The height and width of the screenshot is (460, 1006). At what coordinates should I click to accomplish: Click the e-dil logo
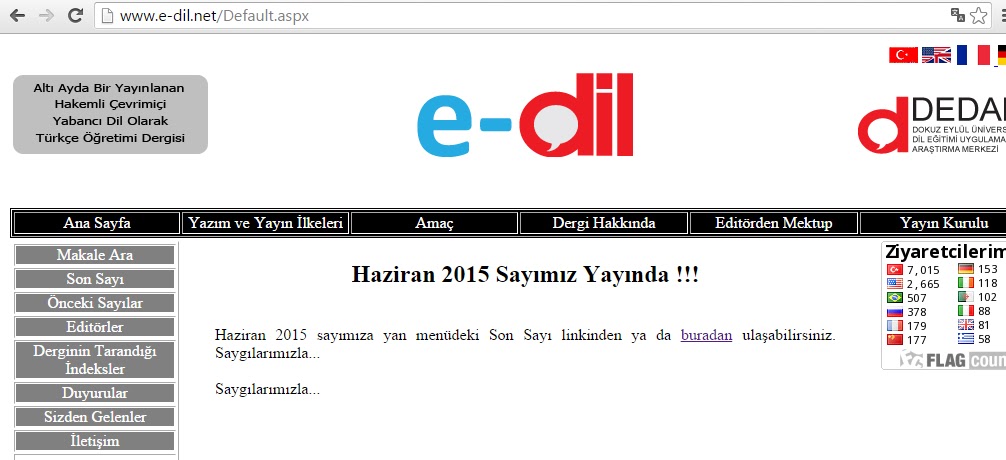pos(525,115)
